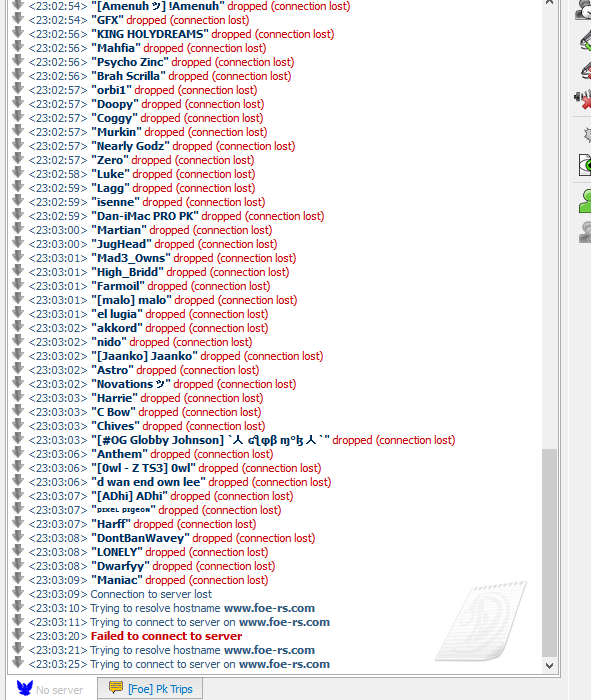Image resolution: width=591 pixels, height=700 pixels.
Task: Click the username "Doopy"
Action: click(x=115, y=104)
